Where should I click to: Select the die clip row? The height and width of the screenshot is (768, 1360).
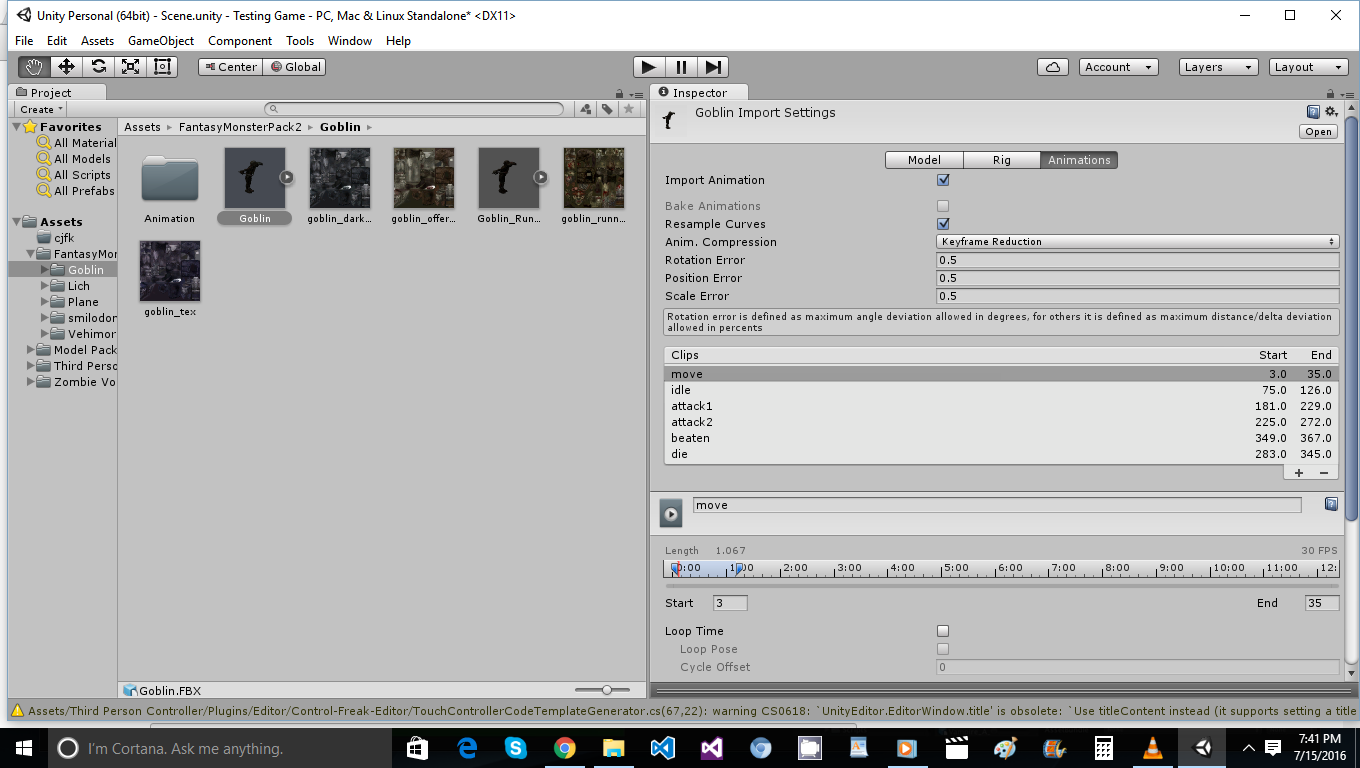(1001, 454)
